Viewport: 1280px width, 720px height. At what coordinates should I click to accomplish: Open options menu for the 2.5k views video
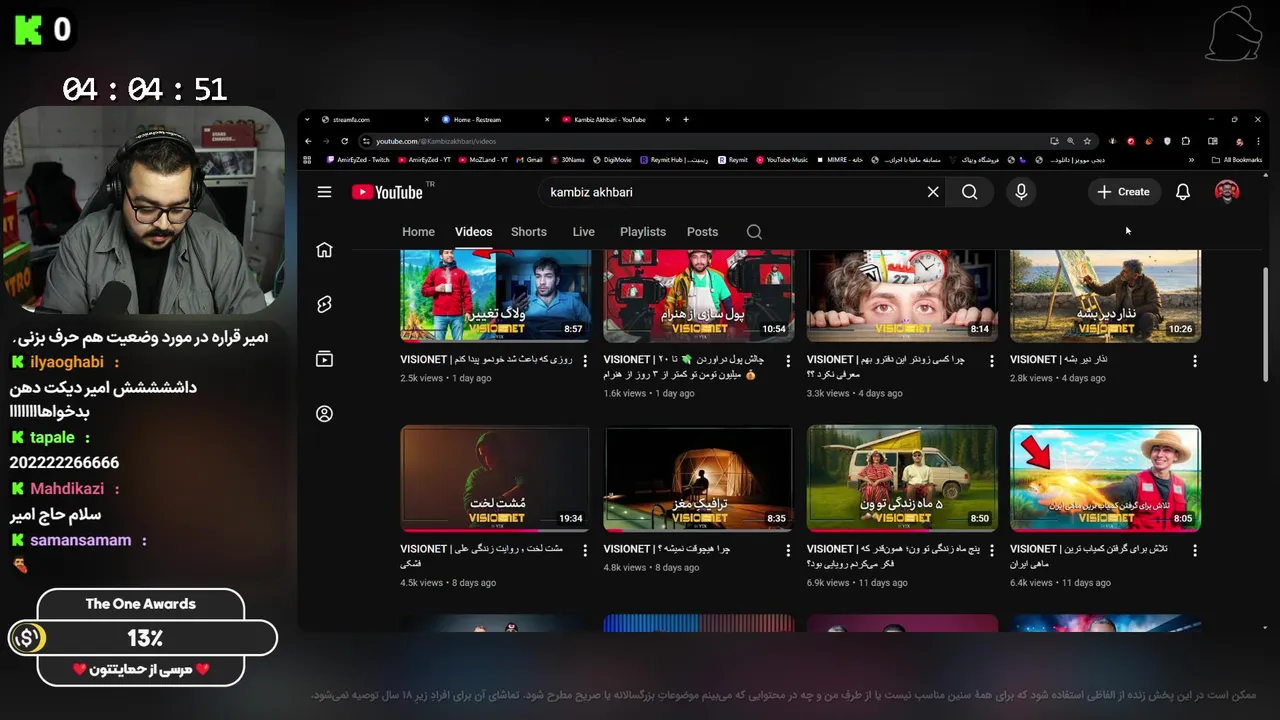pyautogui.click(x=584, y=361)
